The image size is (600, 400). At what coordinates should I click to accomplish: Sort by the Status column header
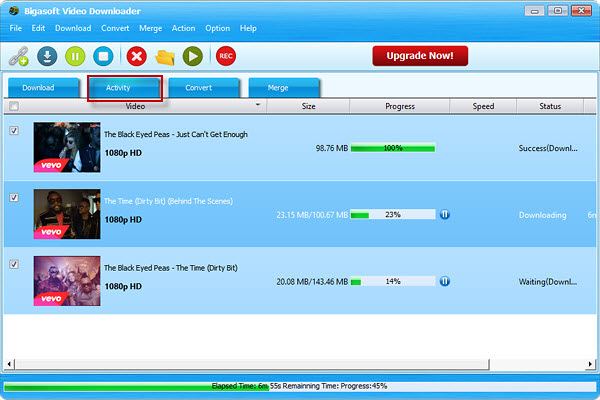550,106
